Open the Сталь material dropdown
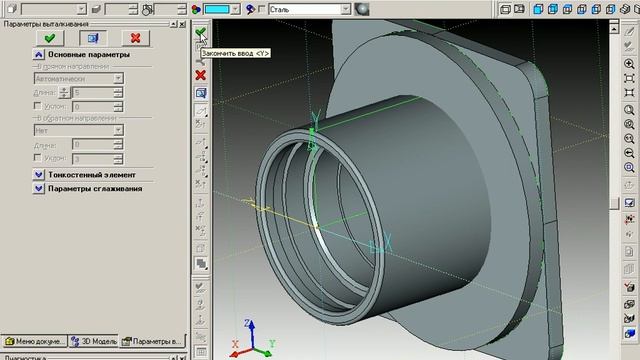 point(346,9)
